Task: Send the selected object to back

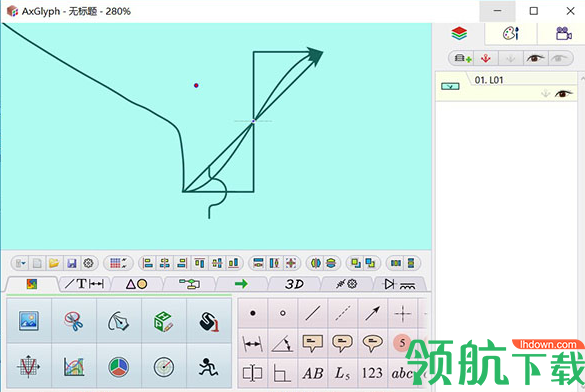Action: [x=370, y=263]
